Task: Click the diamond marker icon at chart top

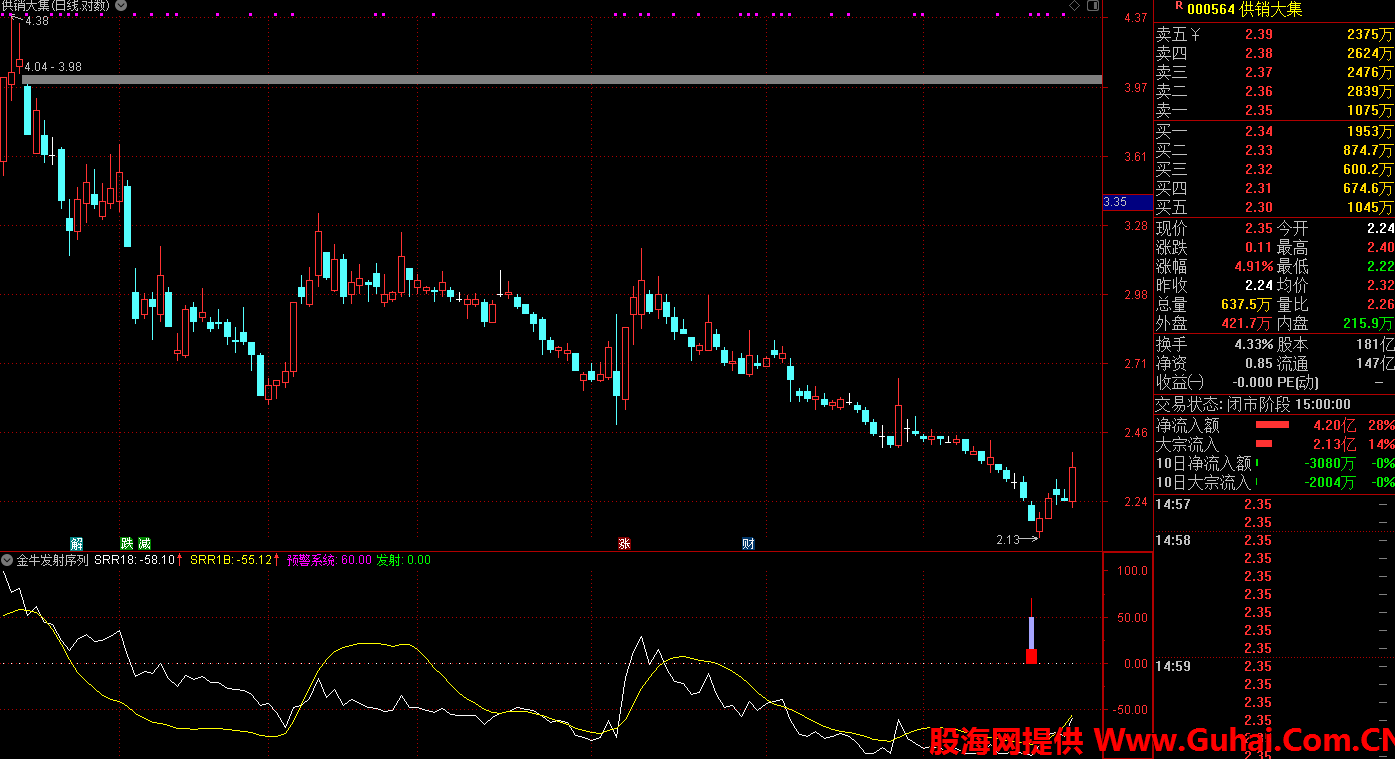Action: (x=1074, y=5)
